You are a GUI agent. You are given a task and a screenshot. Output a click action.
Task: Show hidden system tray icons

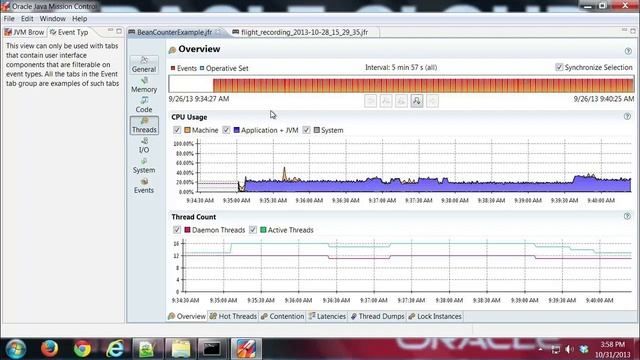point(540,349)
